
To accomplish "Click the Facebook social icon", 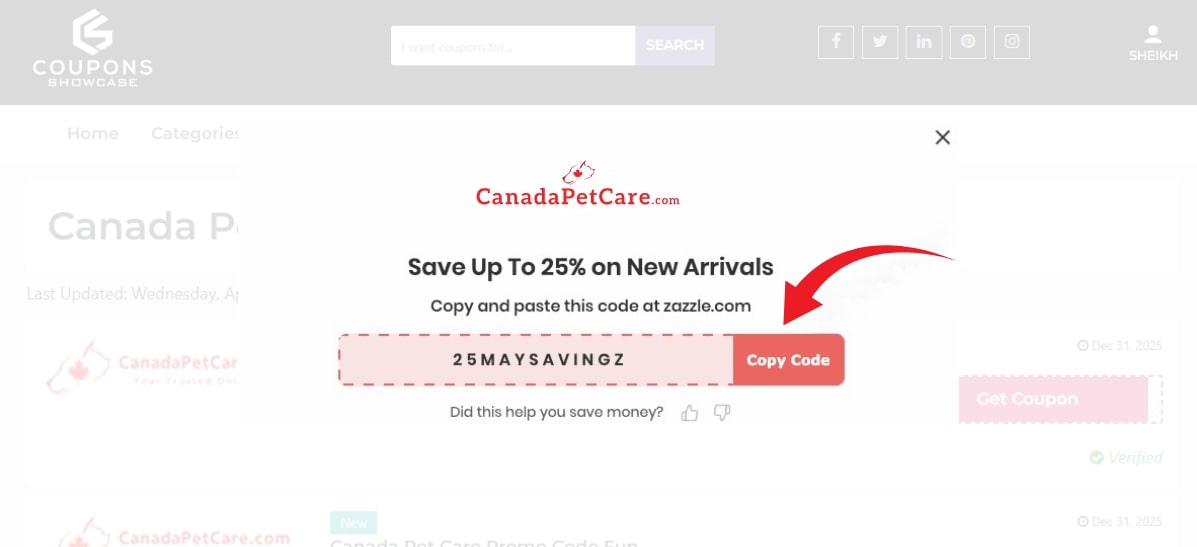I will (x=836, y=42).
